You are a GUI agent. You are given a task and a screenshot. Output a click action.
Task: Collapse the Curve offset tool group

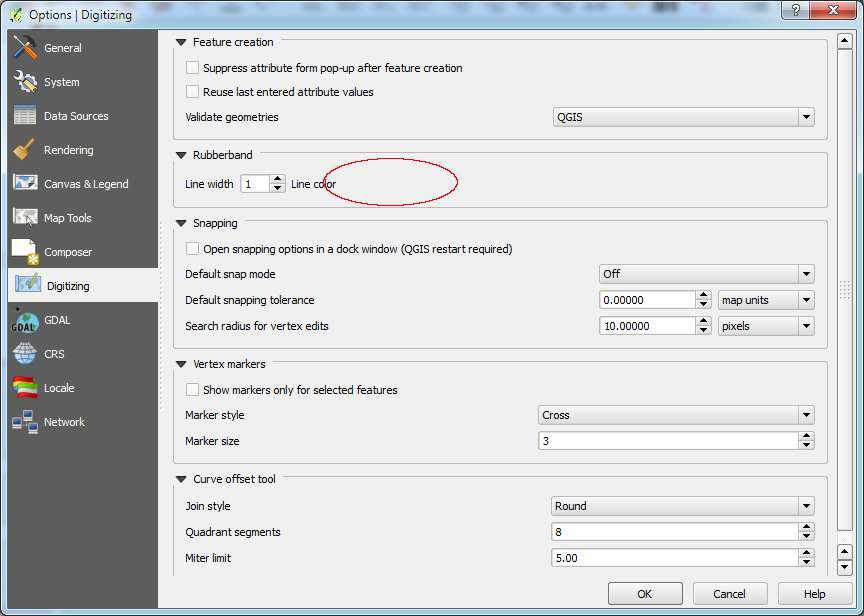[181, 479]
